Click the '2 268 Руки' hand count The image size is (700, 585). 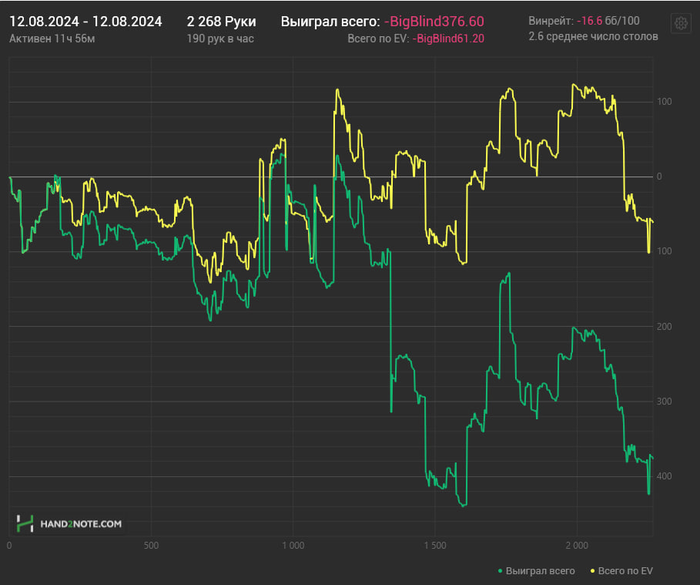[x=221, y=21]
